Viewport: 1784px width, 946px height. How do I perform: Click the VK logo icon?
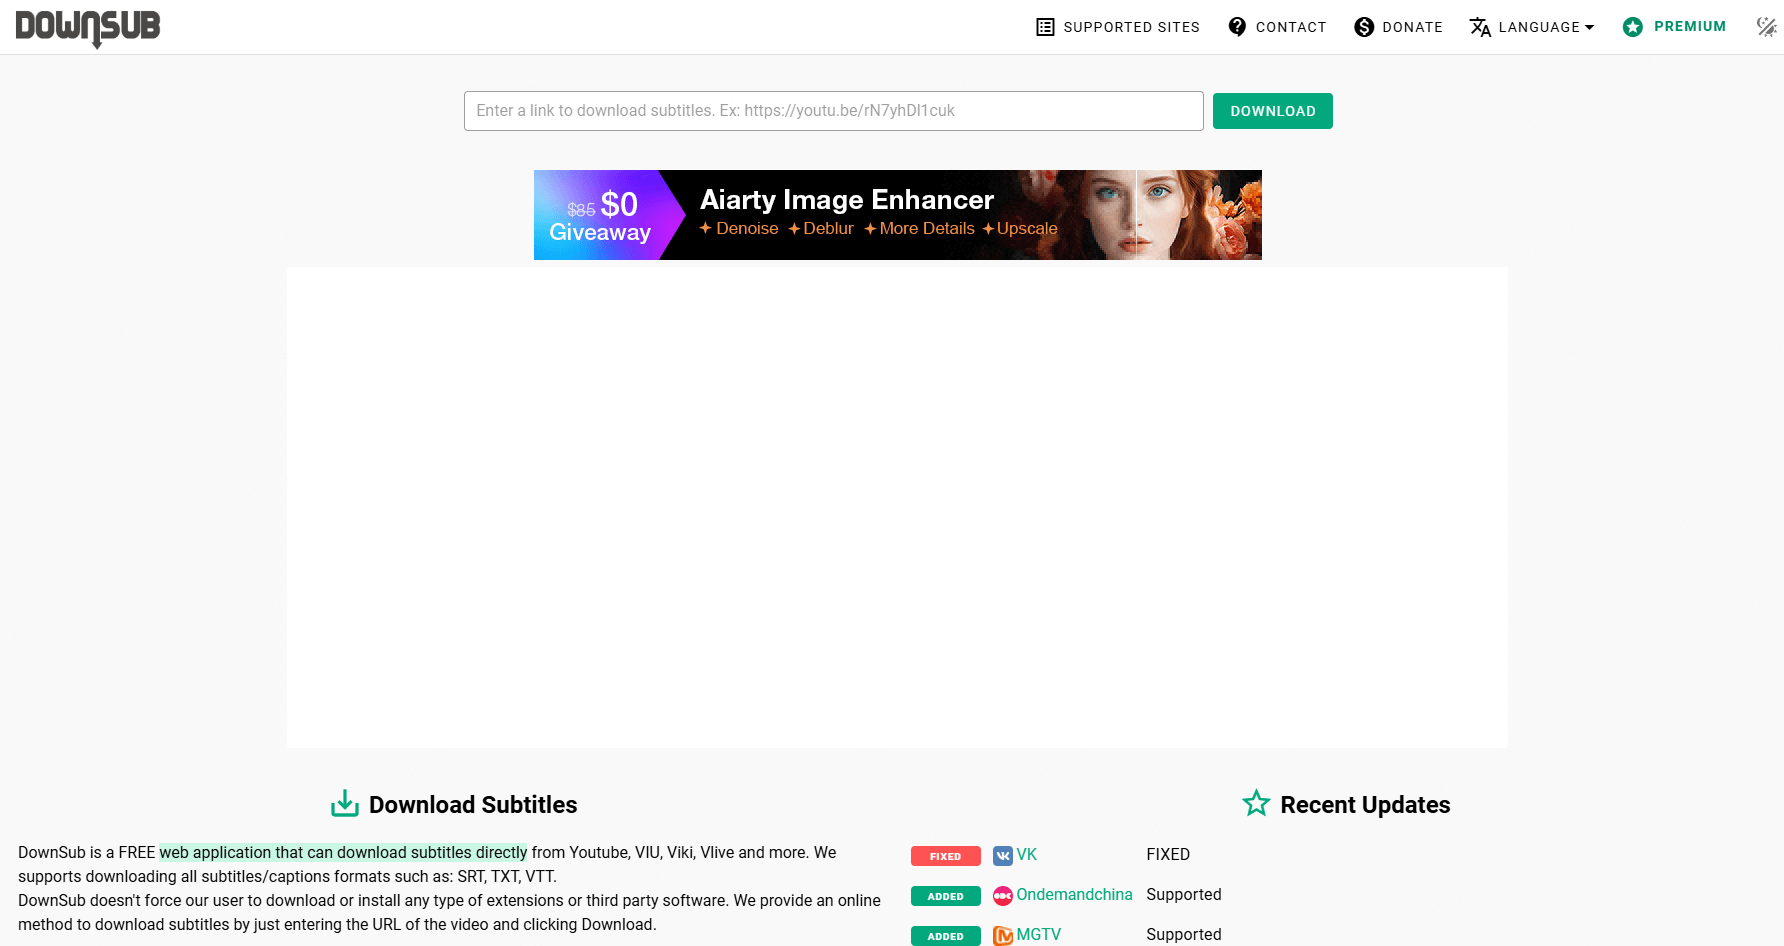click(1002, 856)
